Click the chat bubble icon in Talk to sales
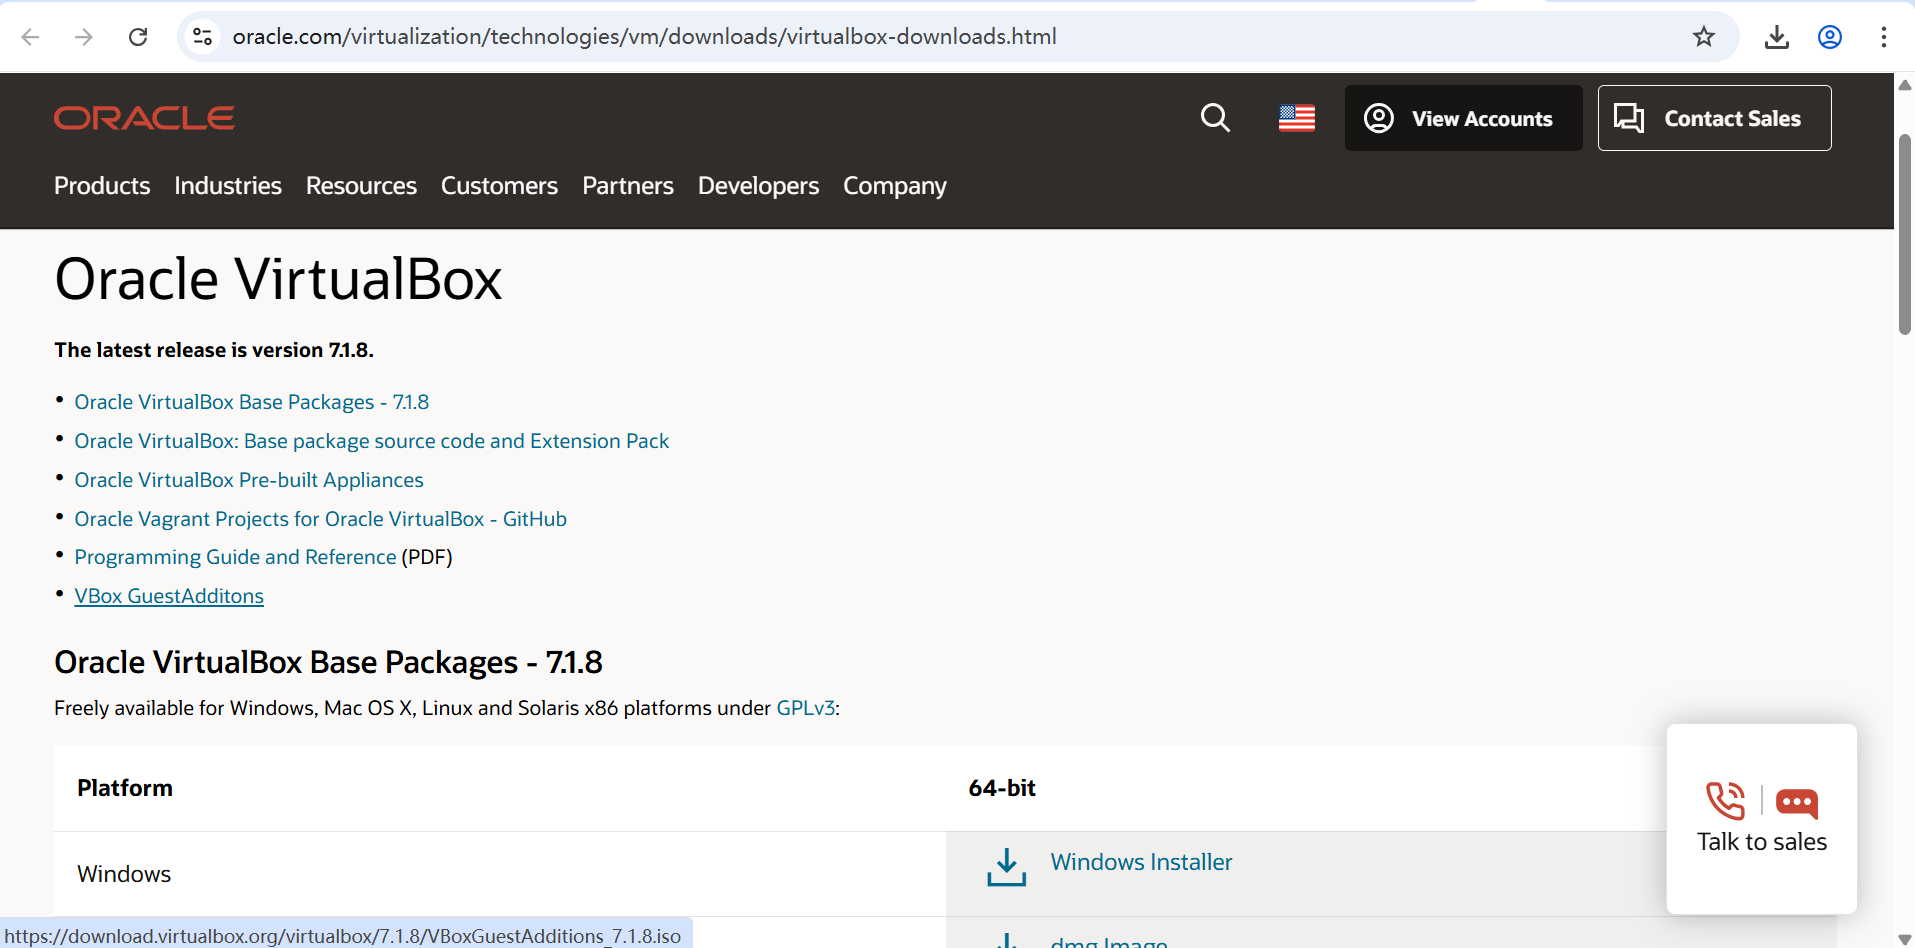 (x=1797, y=803)
